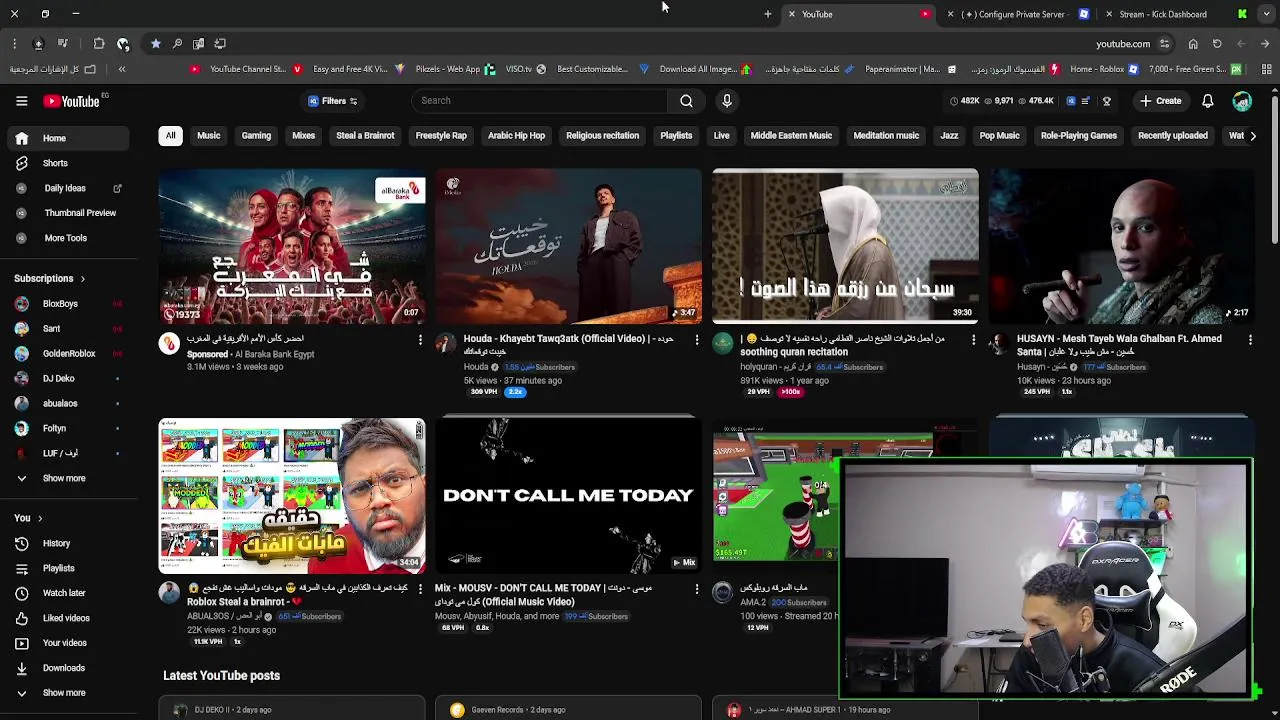Open the notifications bell
Image resolution: width=1280 pixels, height=720 pixels.
click(1207, 101)
